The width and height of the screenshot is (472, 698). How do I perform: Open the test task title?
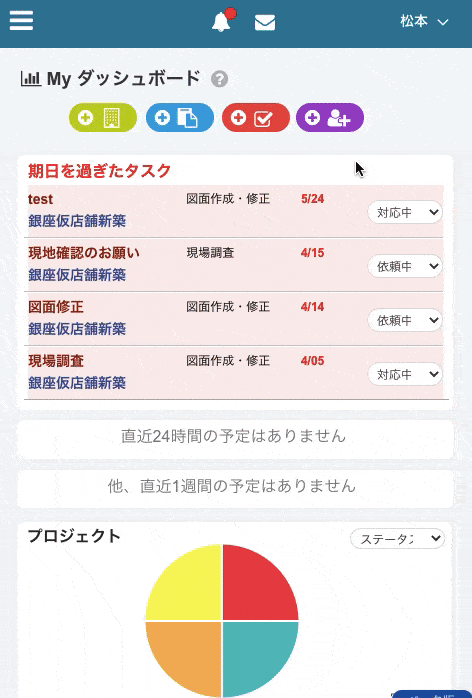click(x=41, y=199)
